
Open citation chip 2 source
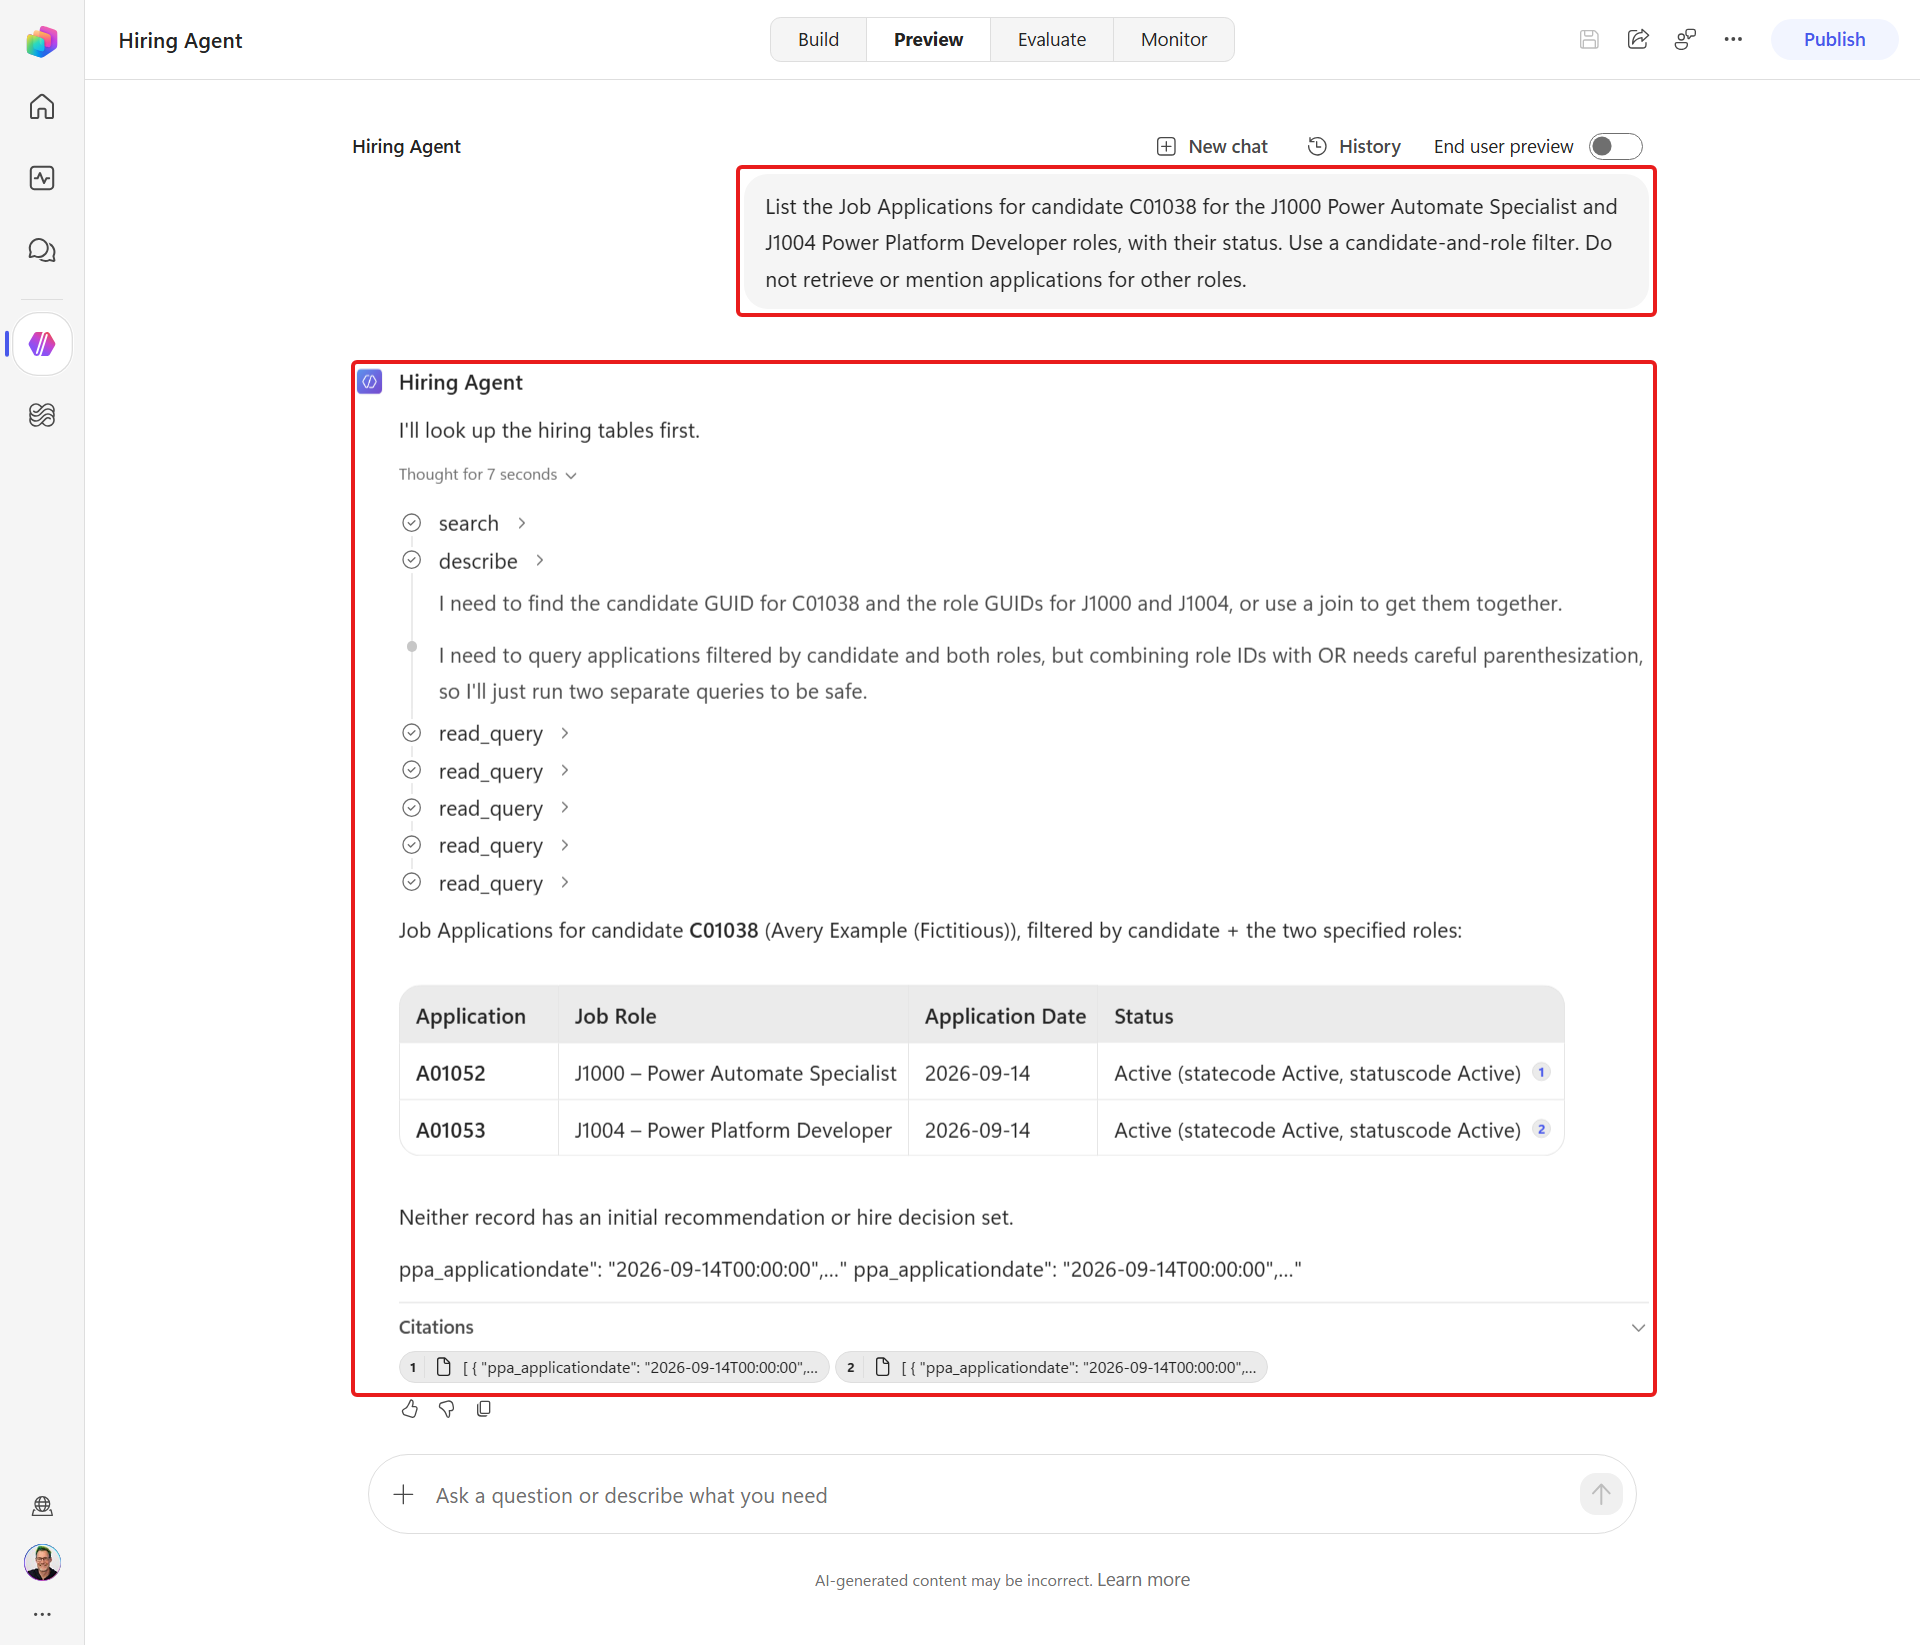coord(1051,1367)
